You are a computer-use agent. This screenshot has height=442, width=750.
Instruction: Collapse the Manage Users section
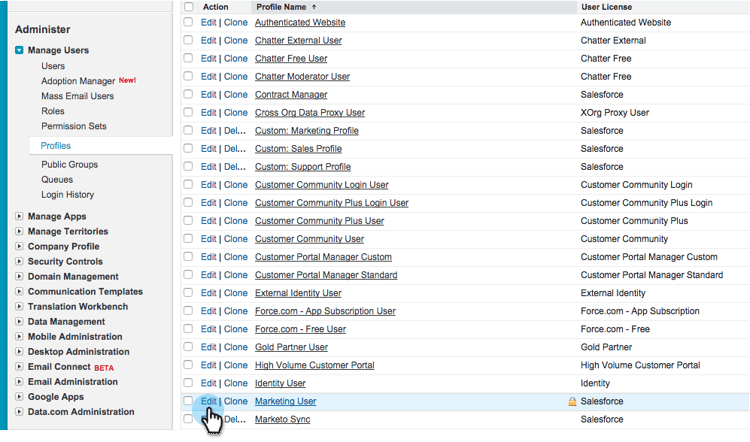[19, 50]
